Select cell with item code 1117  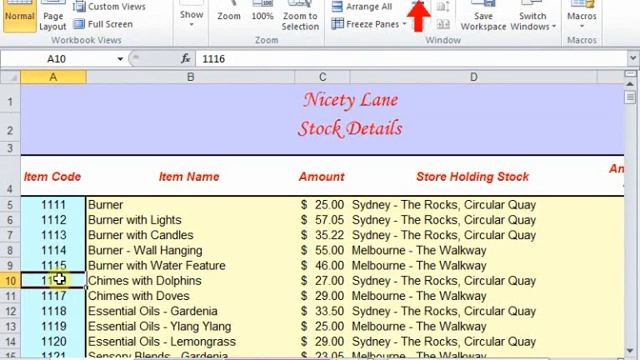coord(53,296)
